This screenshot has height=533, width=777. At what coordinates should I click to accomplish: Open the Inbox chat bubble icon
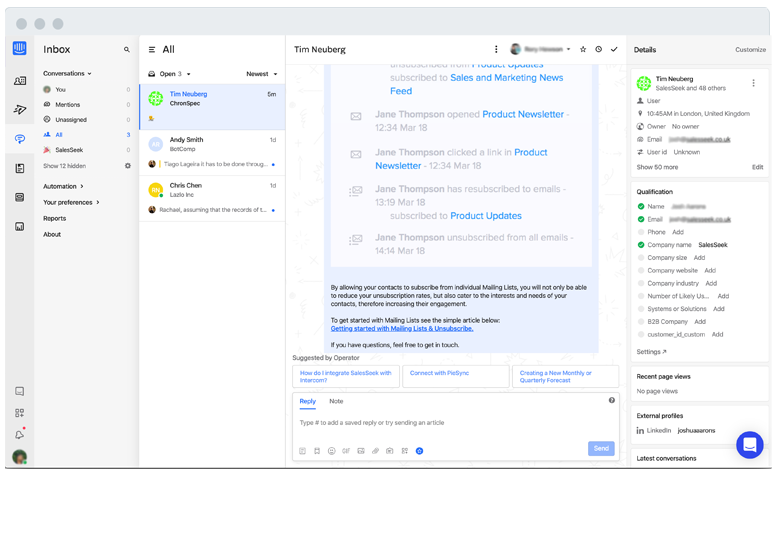pos(20,139)
